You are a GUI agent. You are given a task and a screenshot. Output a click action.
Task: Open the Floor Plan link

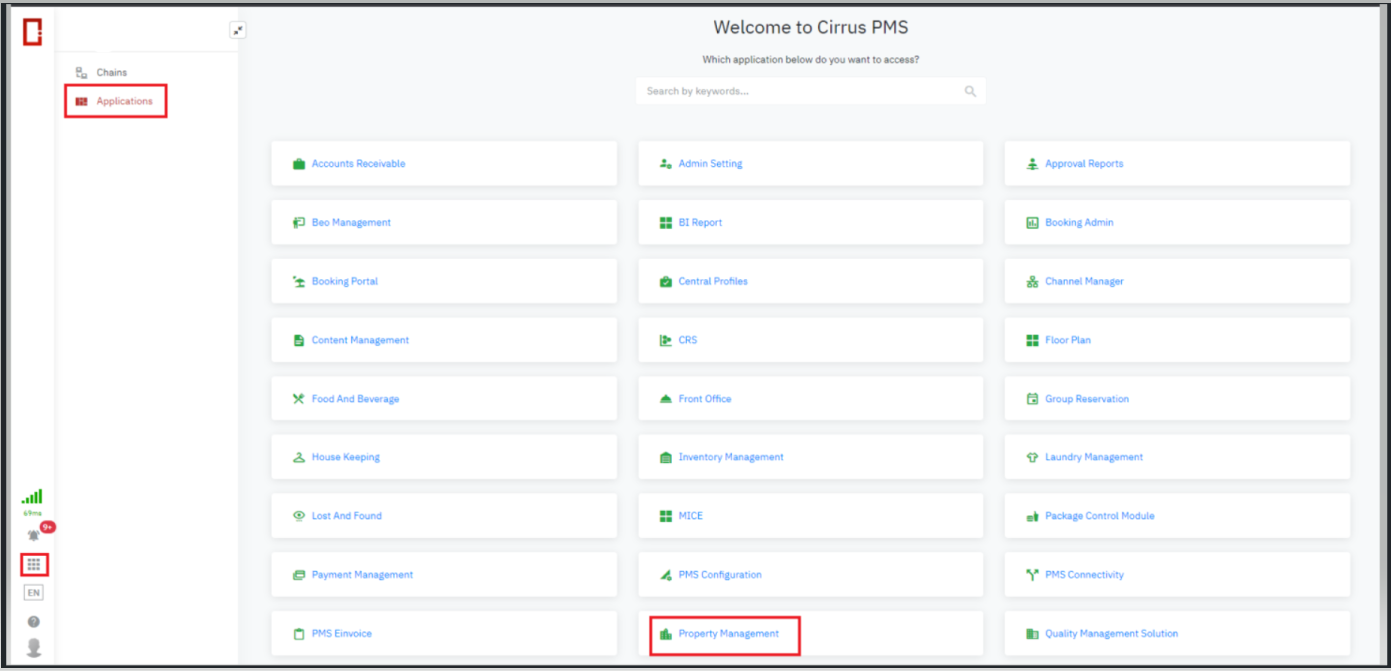(x=1068, y=340)
